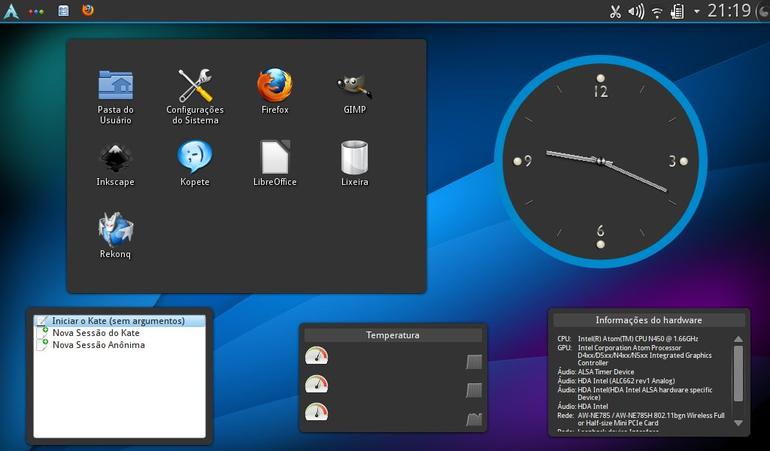
Task: Open the Arch Linux application launcher
Action: (11, 11)
